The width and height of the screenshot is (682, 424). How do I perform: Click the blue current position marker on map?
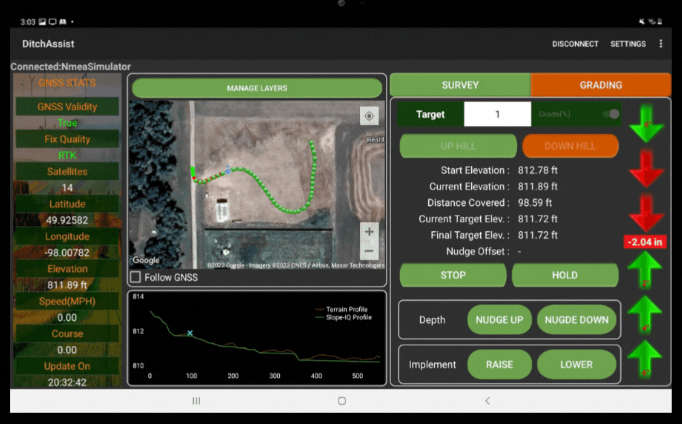228,170
